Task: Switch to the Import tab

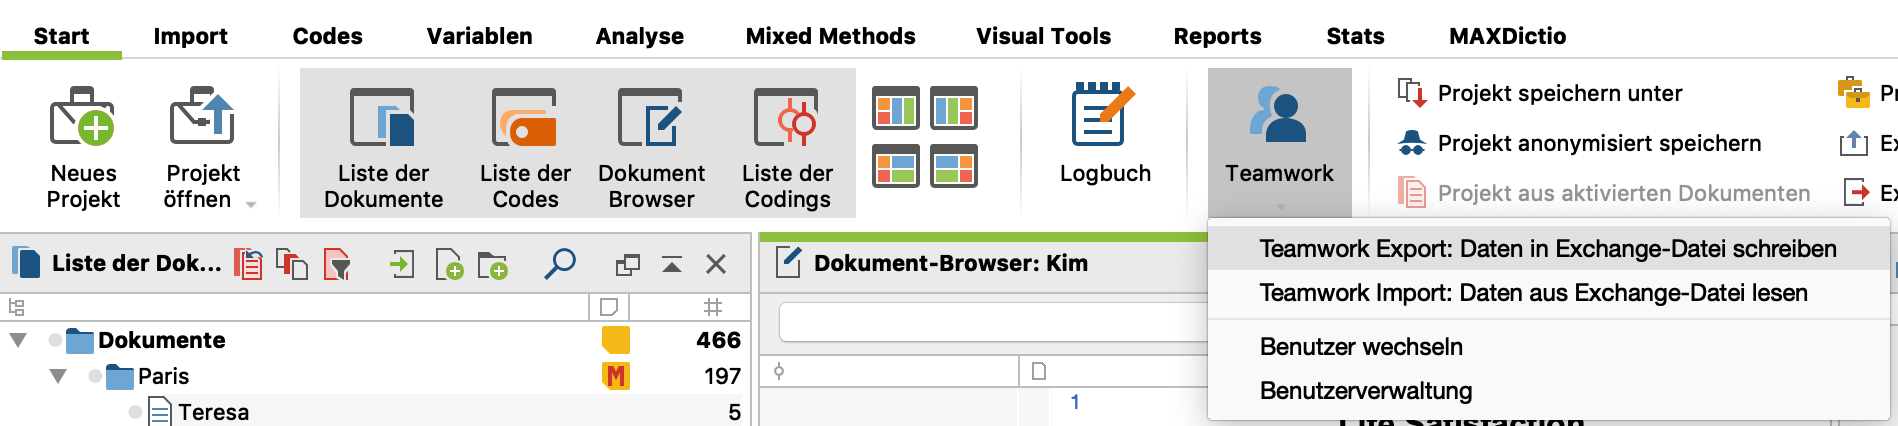Action: click(x=190, y=36)
